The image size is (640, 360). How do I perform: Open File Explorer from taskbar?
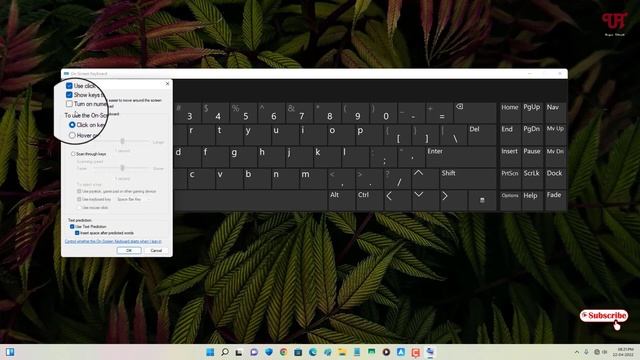click(342, 352)
